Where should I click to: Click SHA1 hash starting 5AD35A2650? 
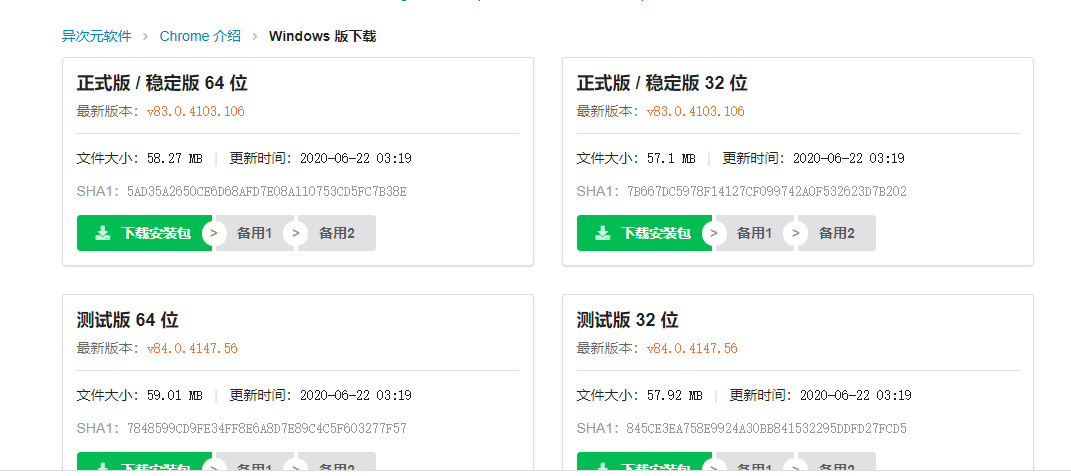click(x=267, y=191)
